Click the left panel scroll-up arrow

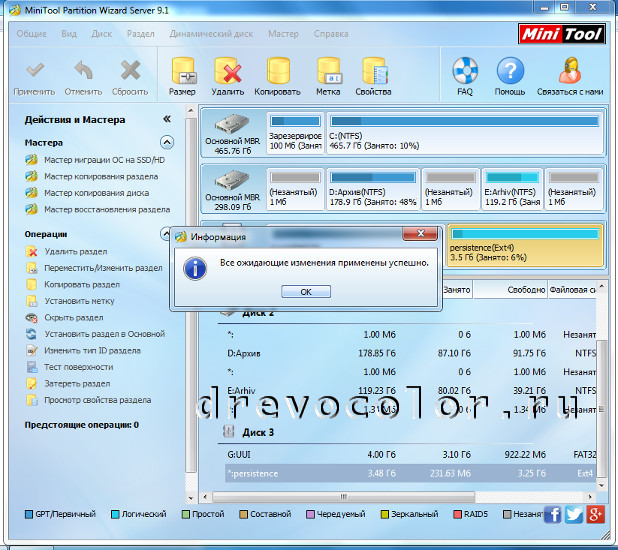(191, 110)
